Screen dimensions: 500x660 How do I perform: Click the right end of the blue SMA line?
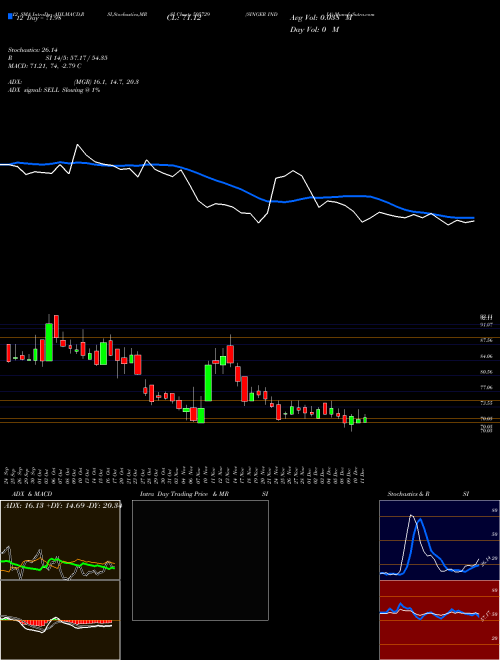point(473,218)
